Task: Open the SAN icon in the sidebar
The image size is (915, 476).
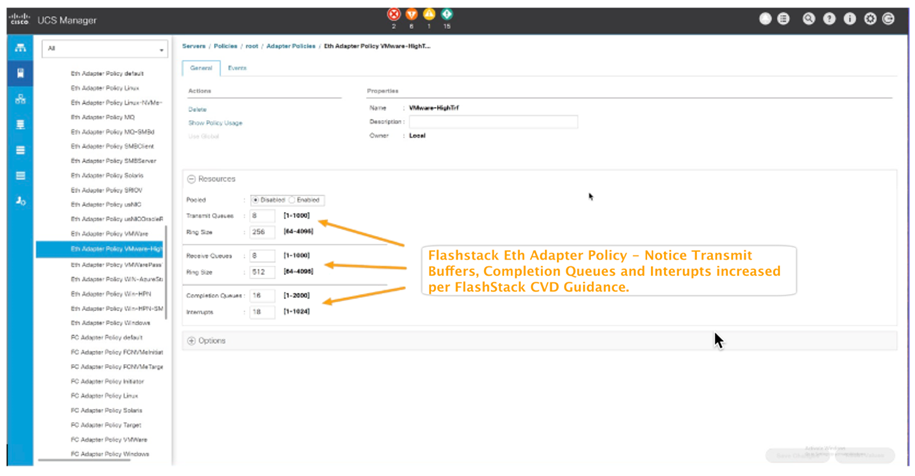Action: pyautogui.click(x=20, y=124)
